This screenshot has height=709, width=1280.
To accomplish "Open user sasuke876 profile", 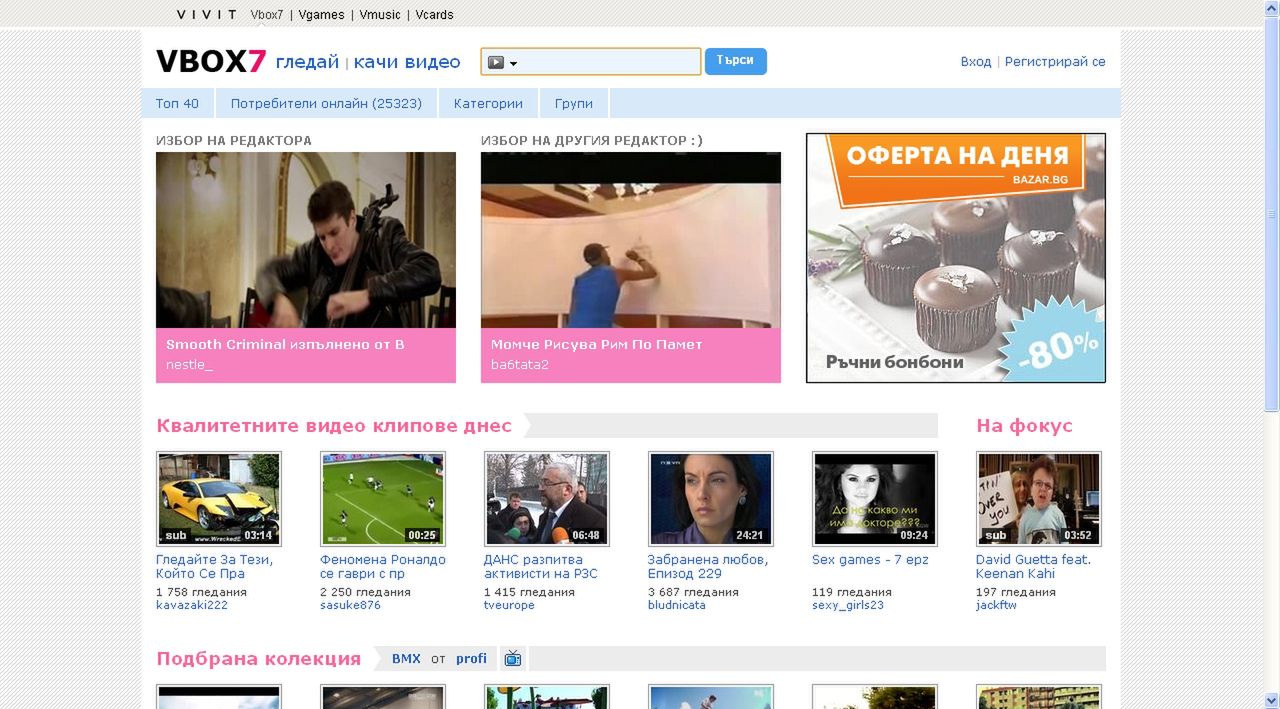I will click(x=350, y=605).
